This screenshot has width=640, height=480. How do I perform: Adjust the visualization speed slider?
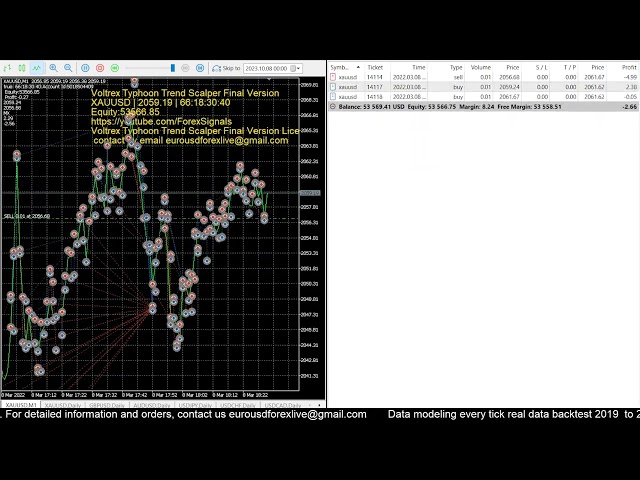pos(172,68)
